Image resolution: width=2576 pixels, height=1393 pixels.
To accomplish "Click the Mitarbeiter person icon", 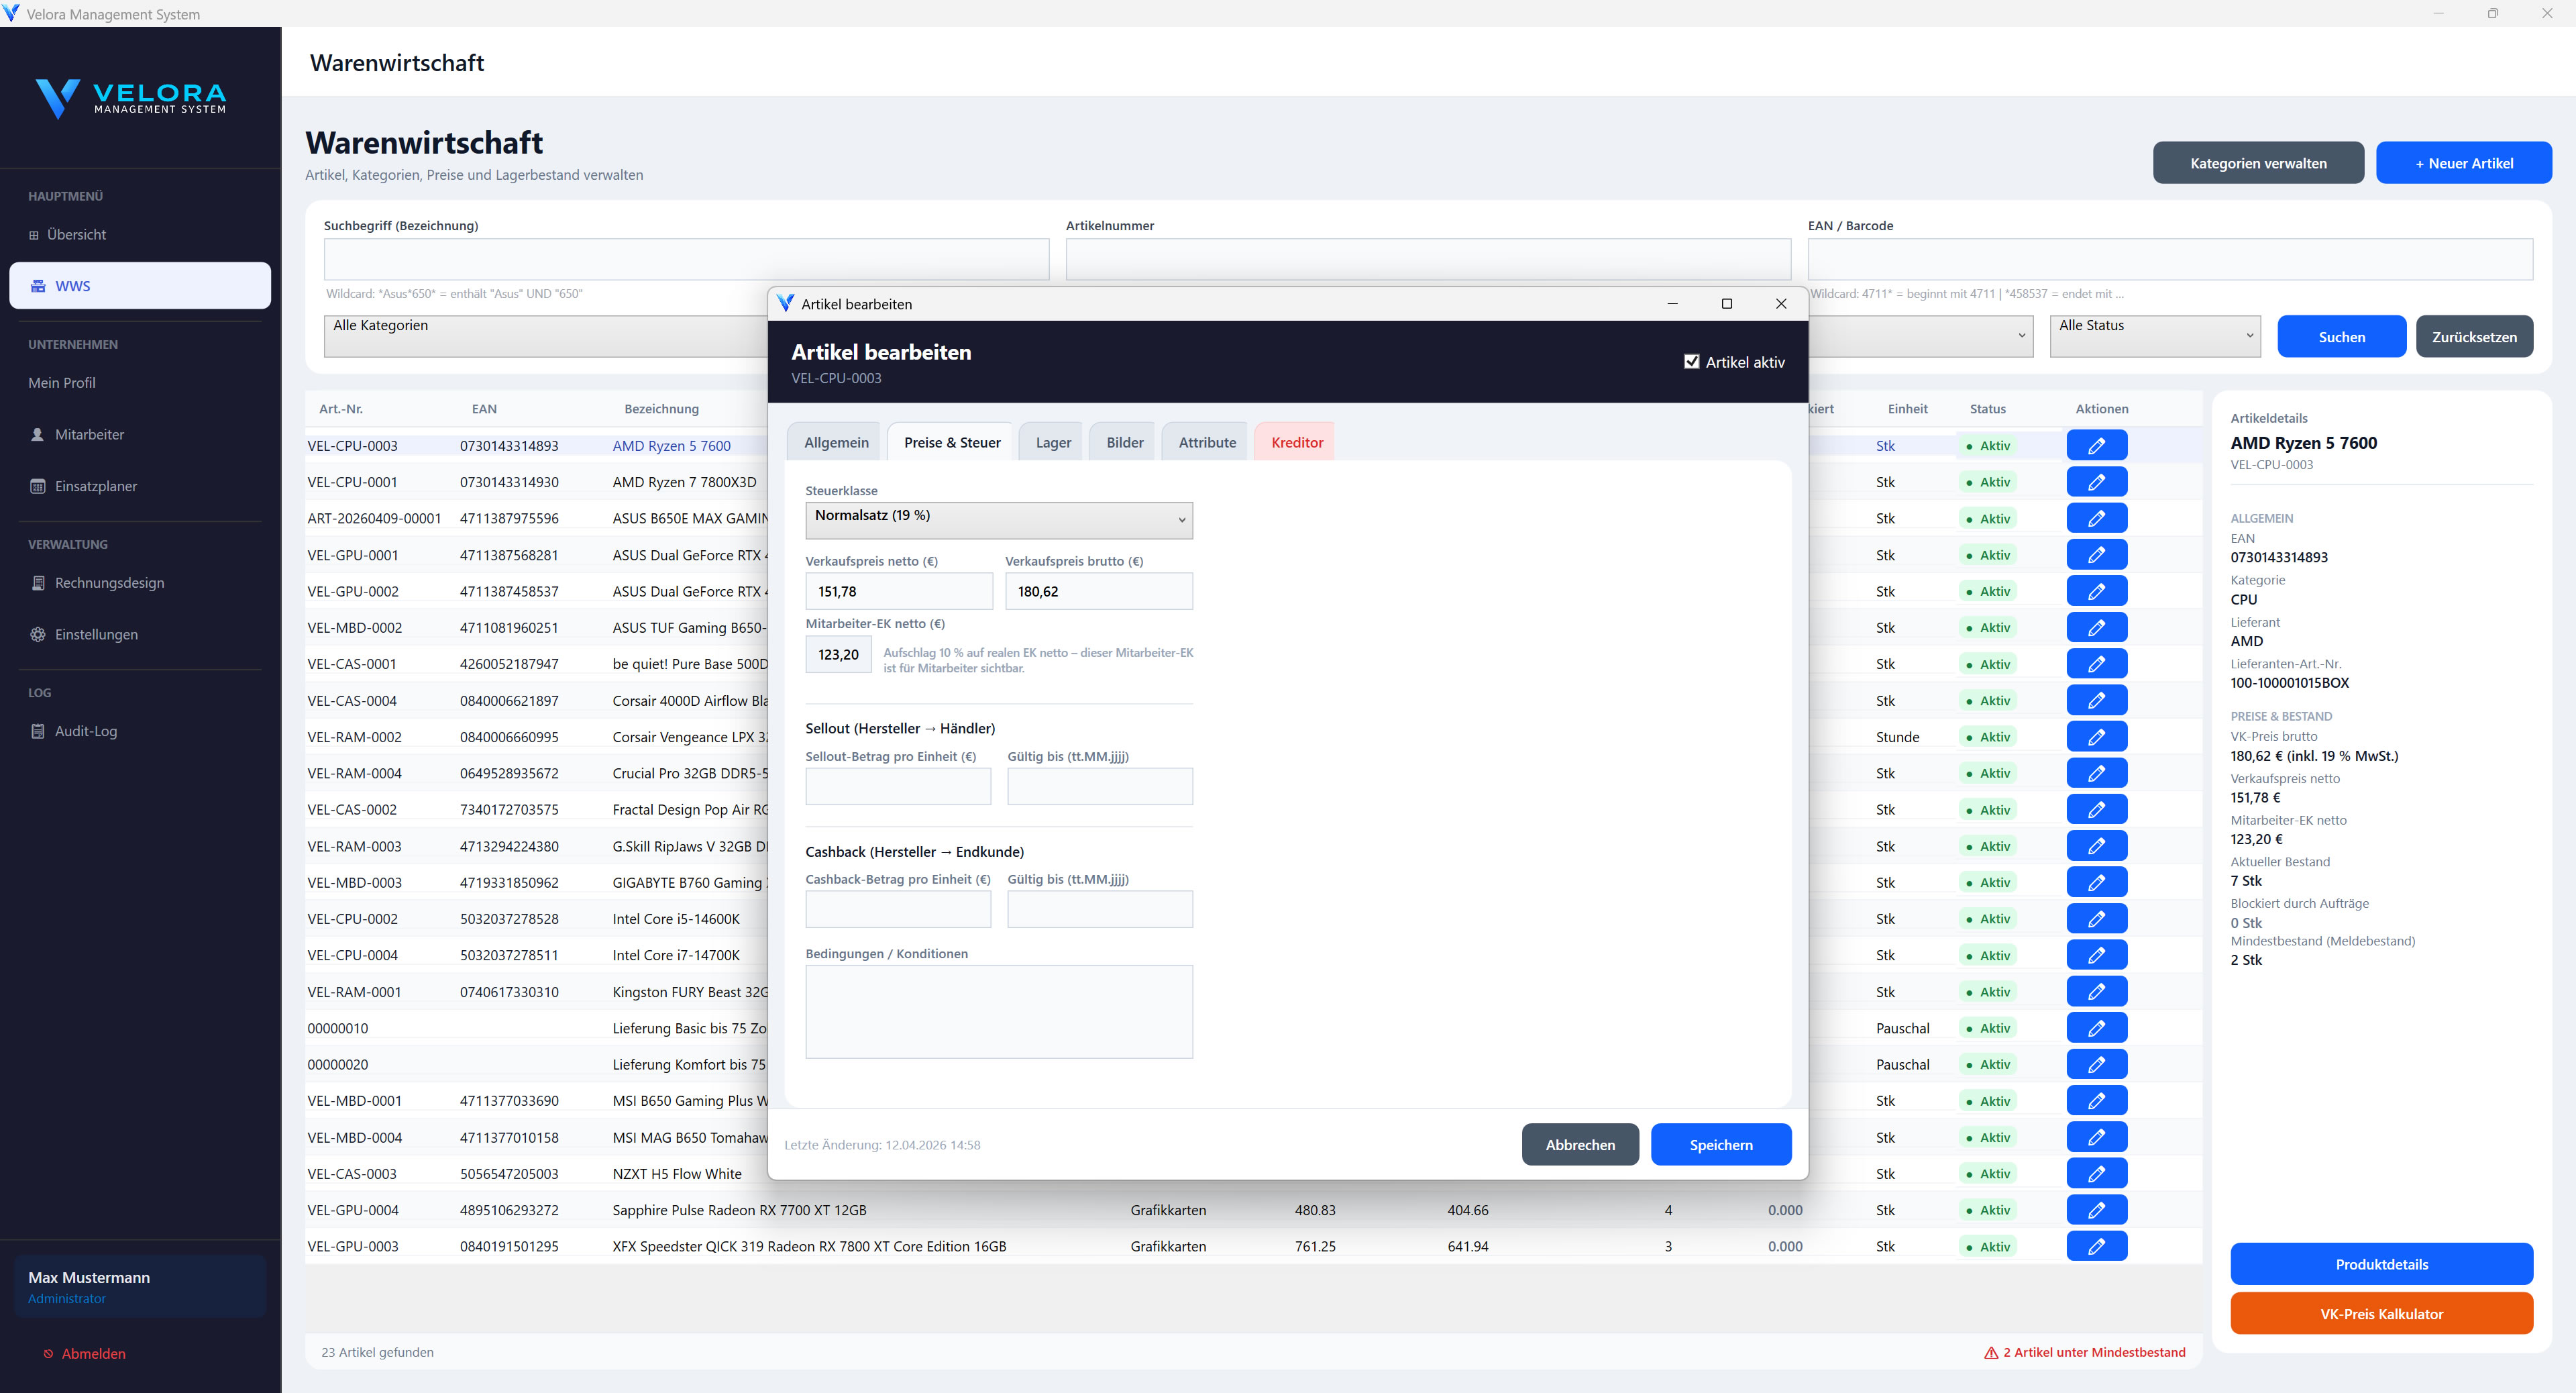I will pyautogui.click(x=38, y=434).
